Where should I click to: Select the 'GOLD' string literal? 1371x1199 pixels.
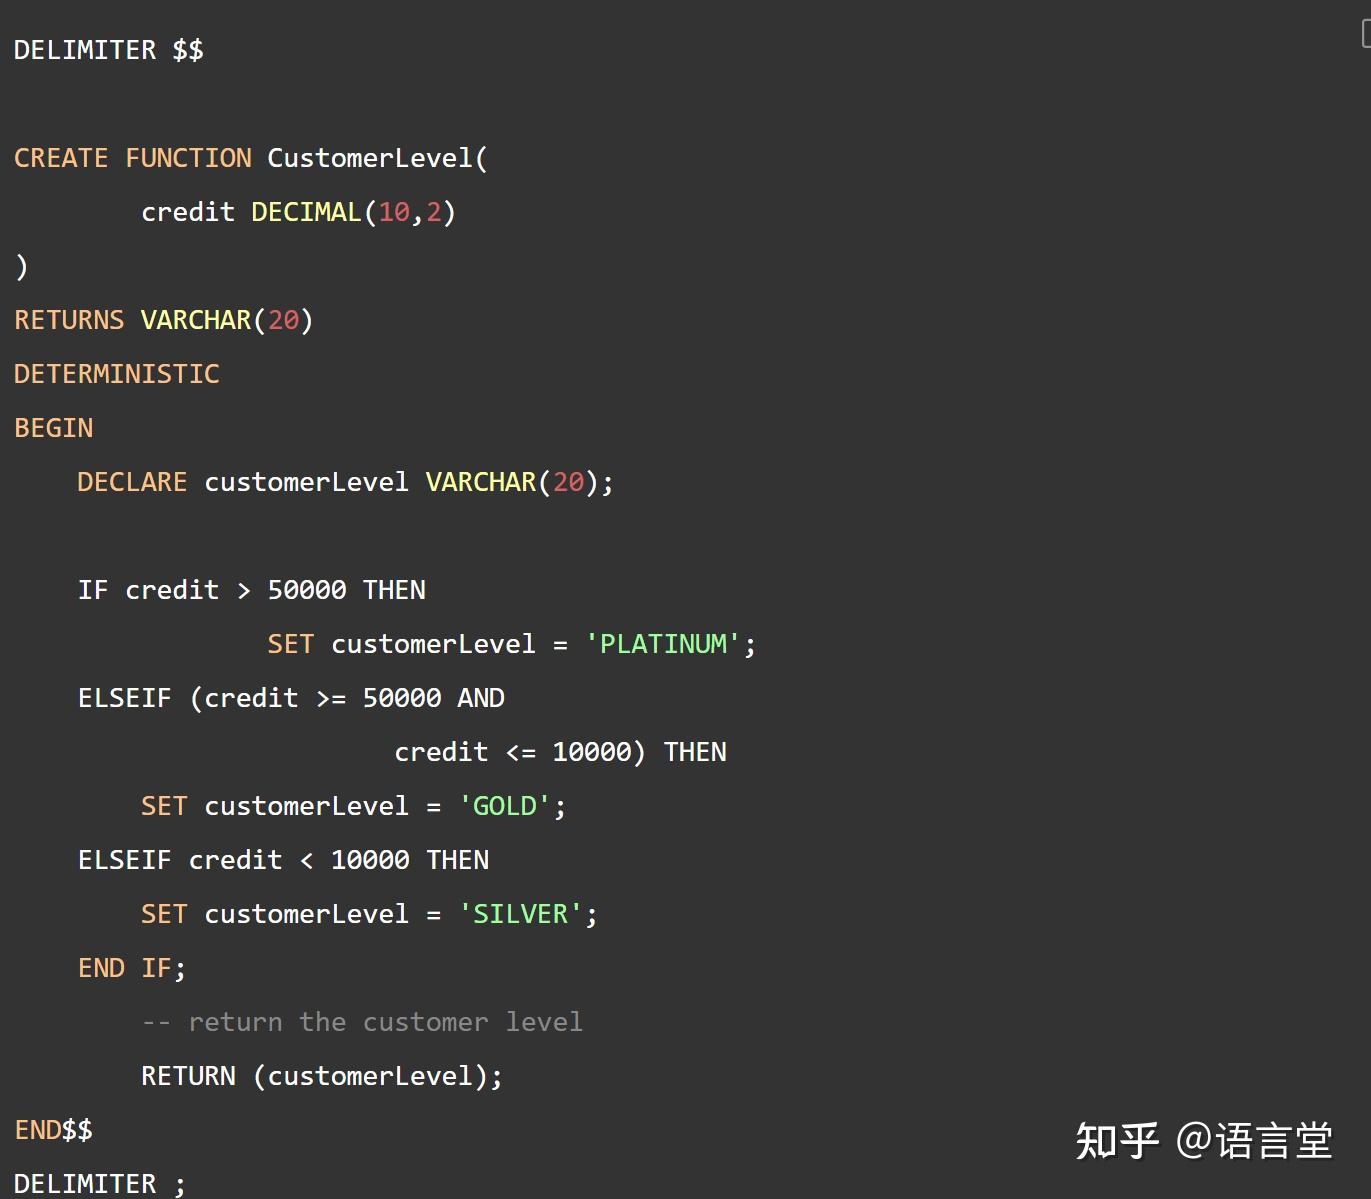(505, 805)
